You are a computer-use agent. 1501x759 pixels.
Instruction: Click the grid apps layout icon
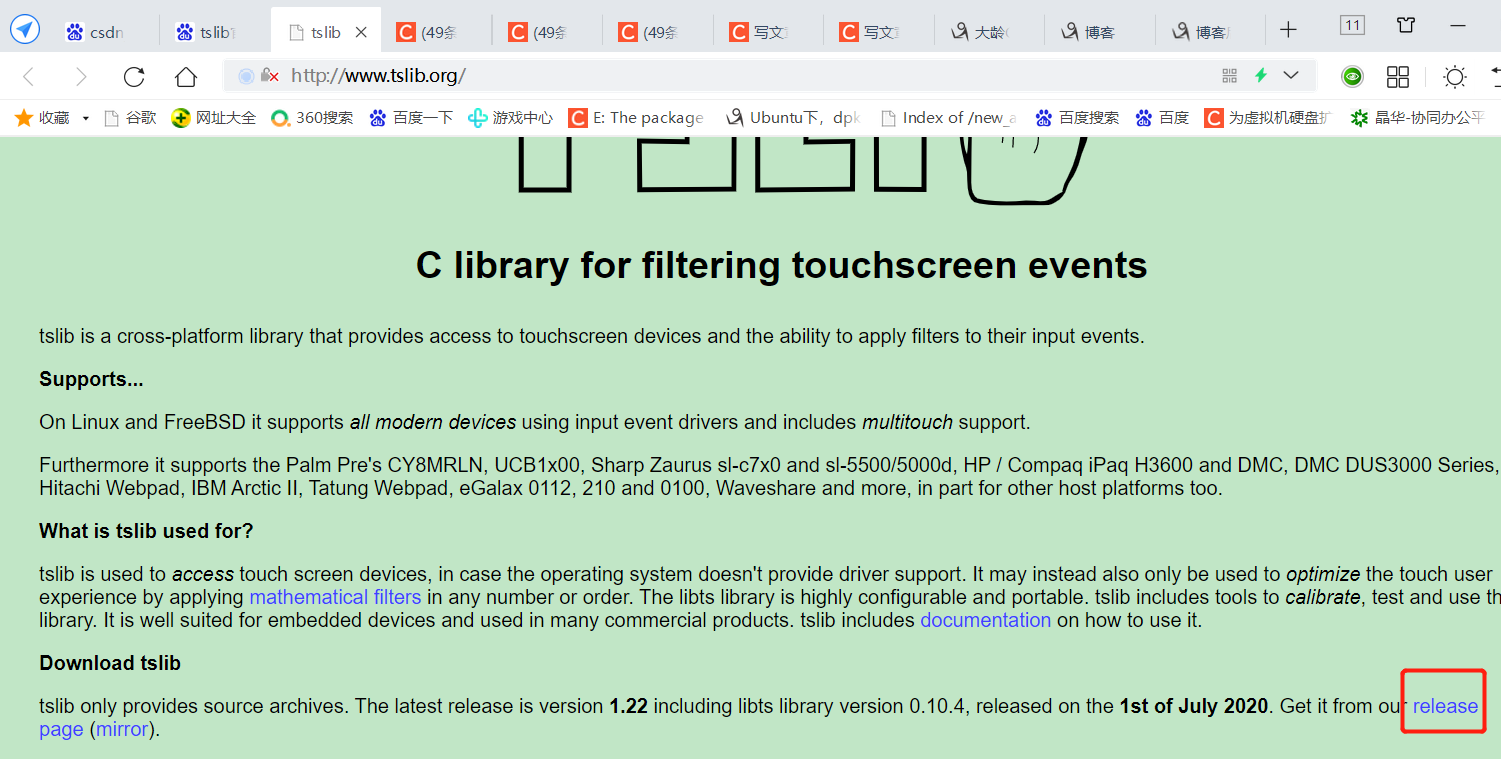(1397, 76)
